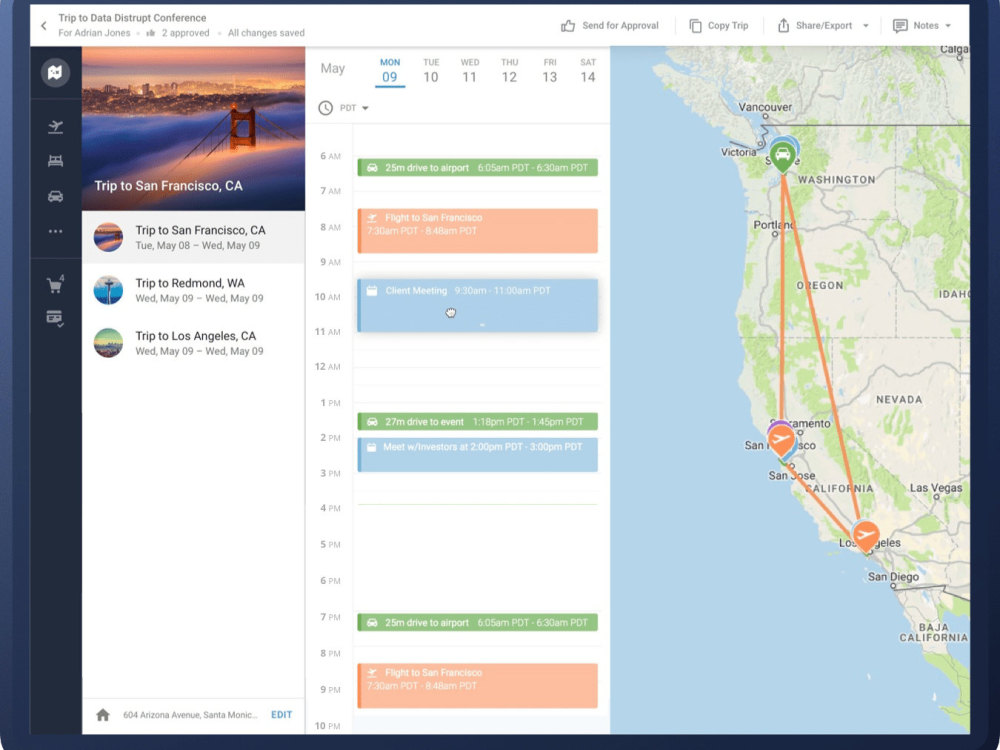Click the orange airplane pin at Los Angeles

(865, 535)
